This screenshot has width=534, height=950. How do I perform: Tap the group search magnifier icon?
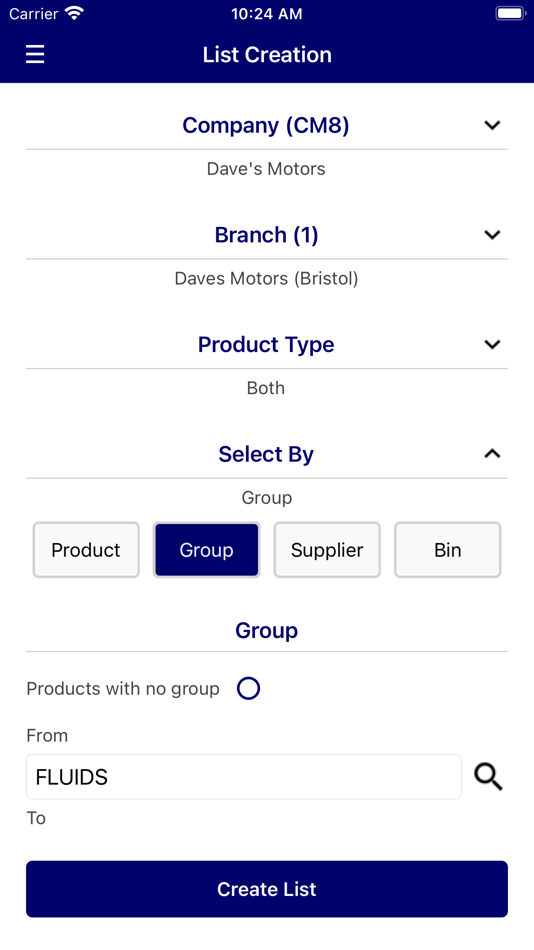(x=489, y=777)
